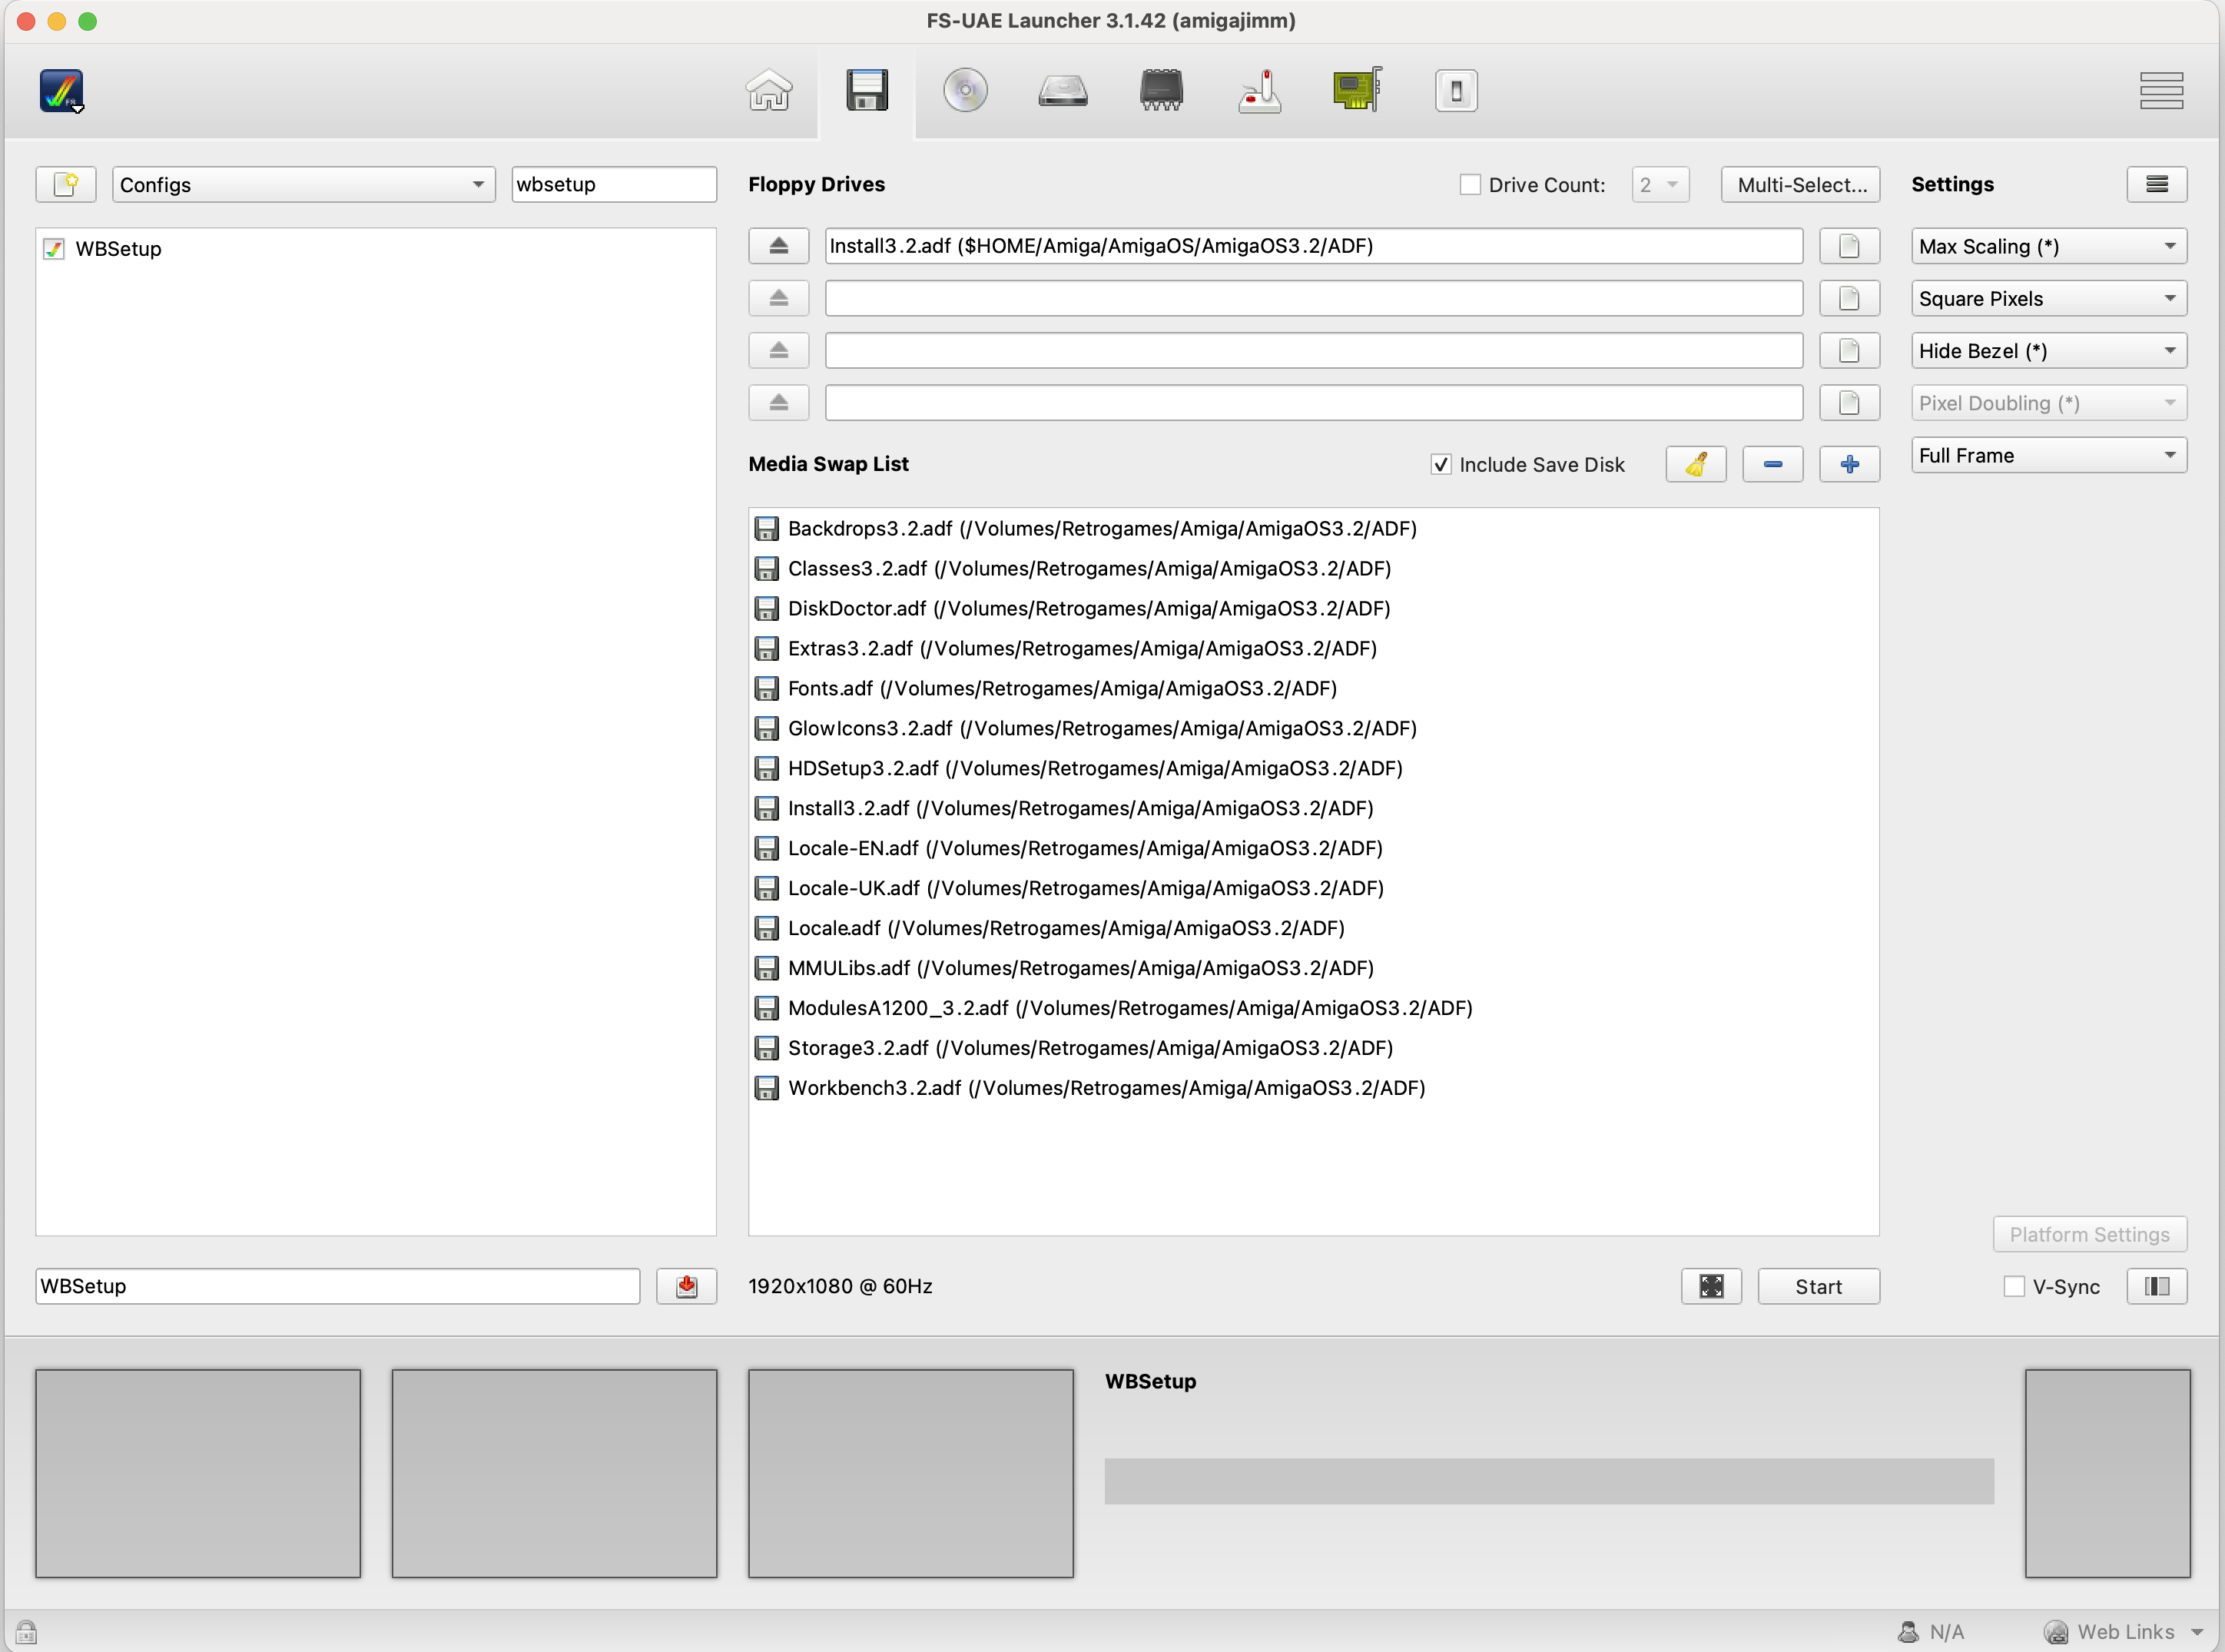This screenshot has width=2225, height=1652.
Task: Eject the Install3.2.adf floppy disk
Action: (x=778, y=246)
